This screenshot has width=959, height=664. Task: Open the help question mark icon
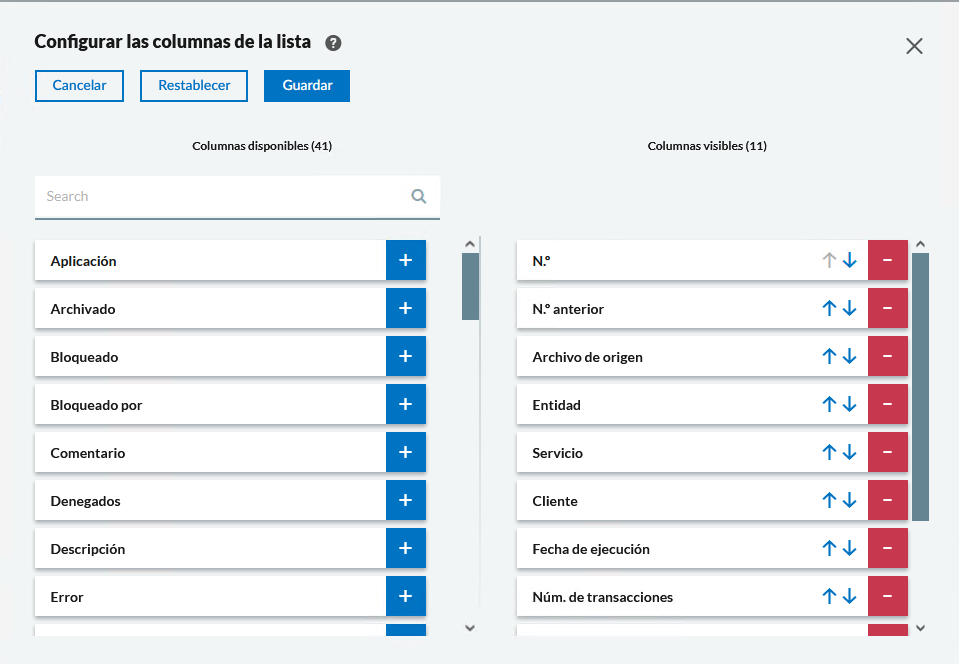[x=334, y=43]
